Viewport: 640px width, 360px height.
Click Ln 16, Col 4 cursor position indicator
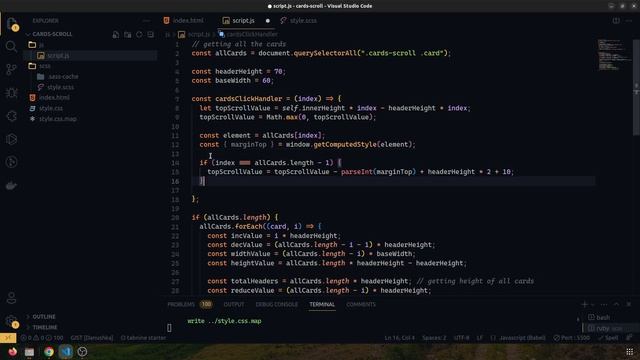pos(400,338)
